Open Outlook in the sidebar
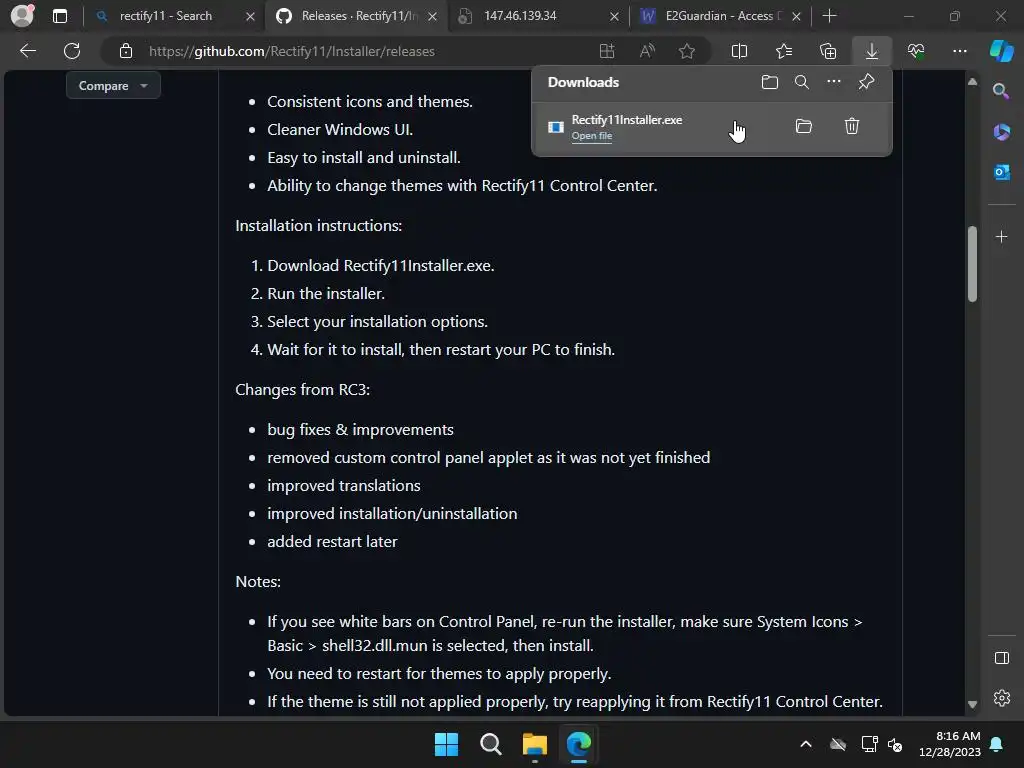The height and width of the screenshot is (768, 1024). [1001, 172]
